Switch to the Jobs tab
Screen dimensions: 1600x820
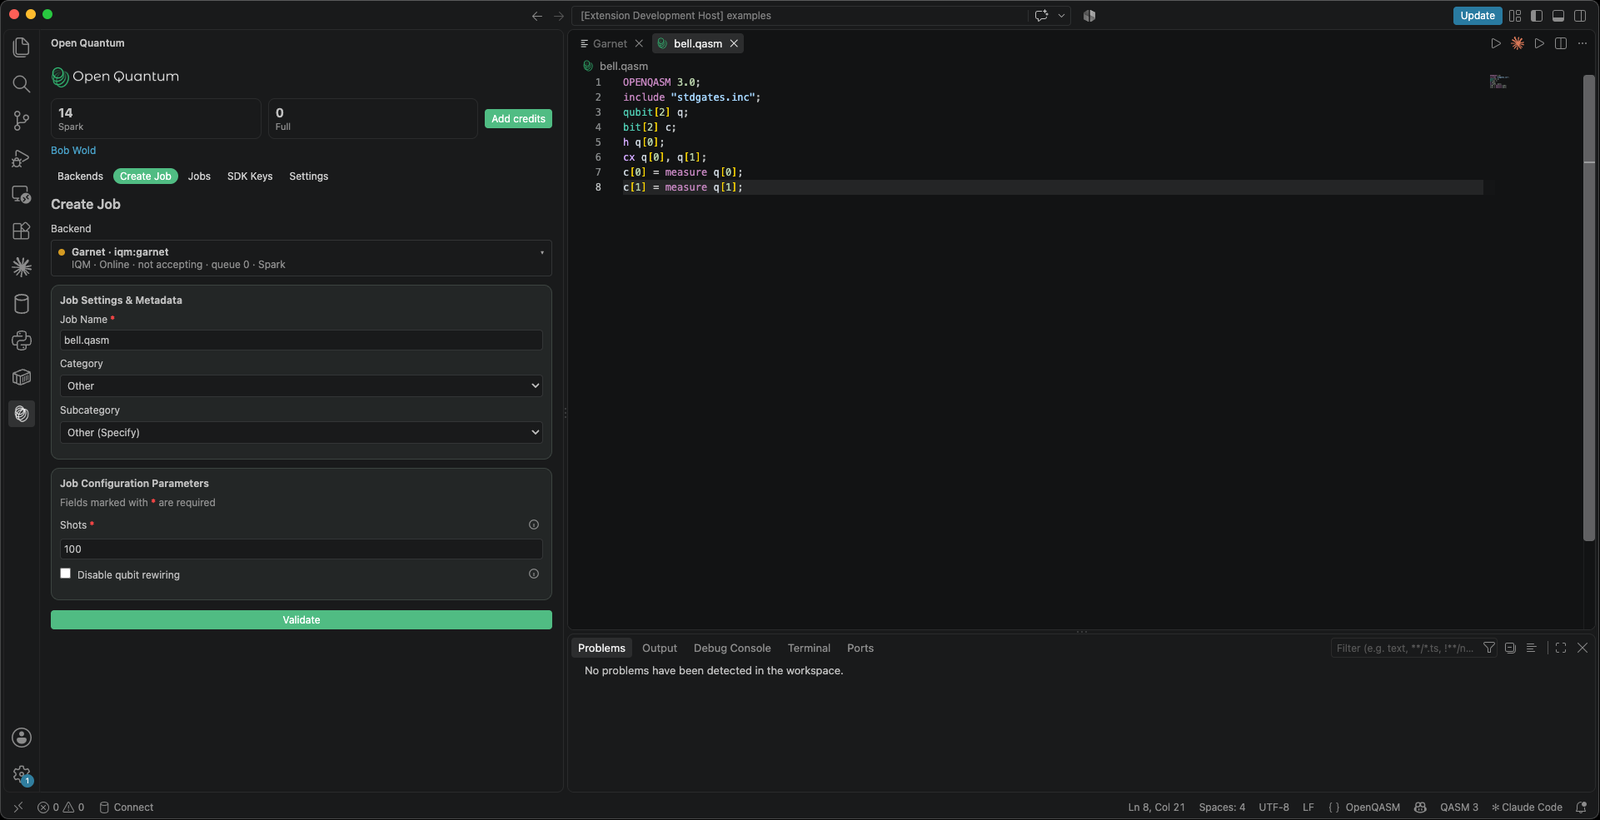click(x=199, y=176)
